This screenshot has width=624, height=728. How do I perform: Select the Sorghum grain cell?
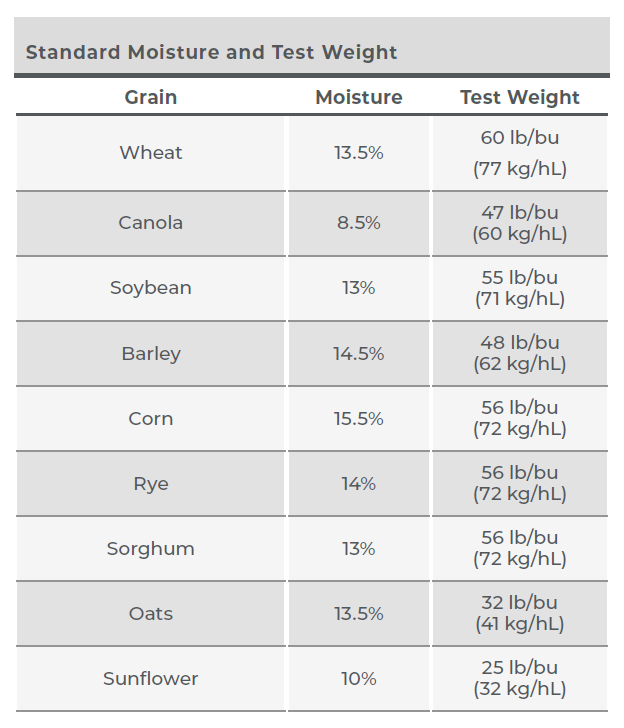pyautogui.click(x=151, y=548)
